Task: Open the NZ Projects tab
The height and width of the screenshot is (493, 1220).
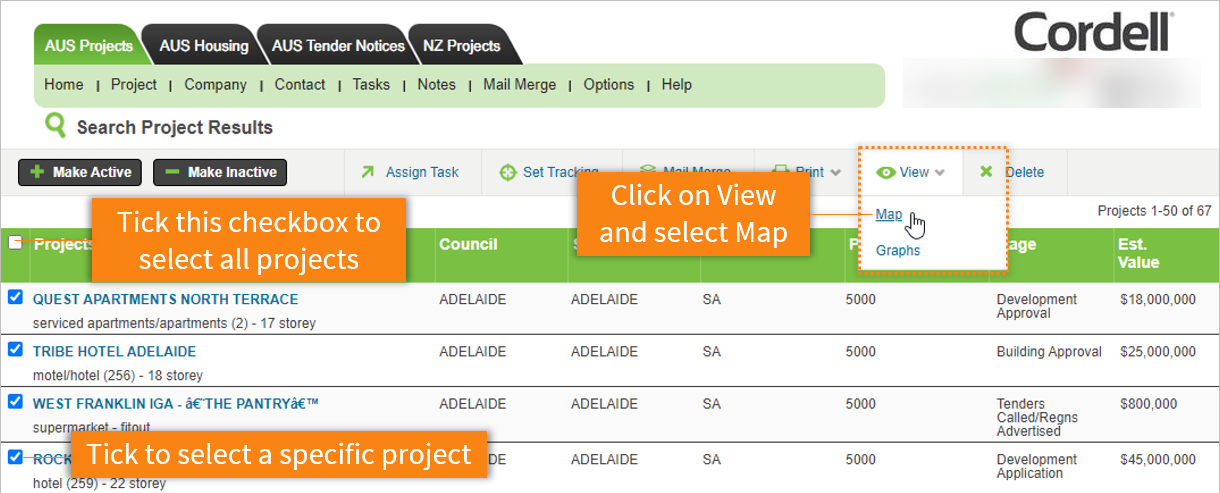Action: point(461,46)
